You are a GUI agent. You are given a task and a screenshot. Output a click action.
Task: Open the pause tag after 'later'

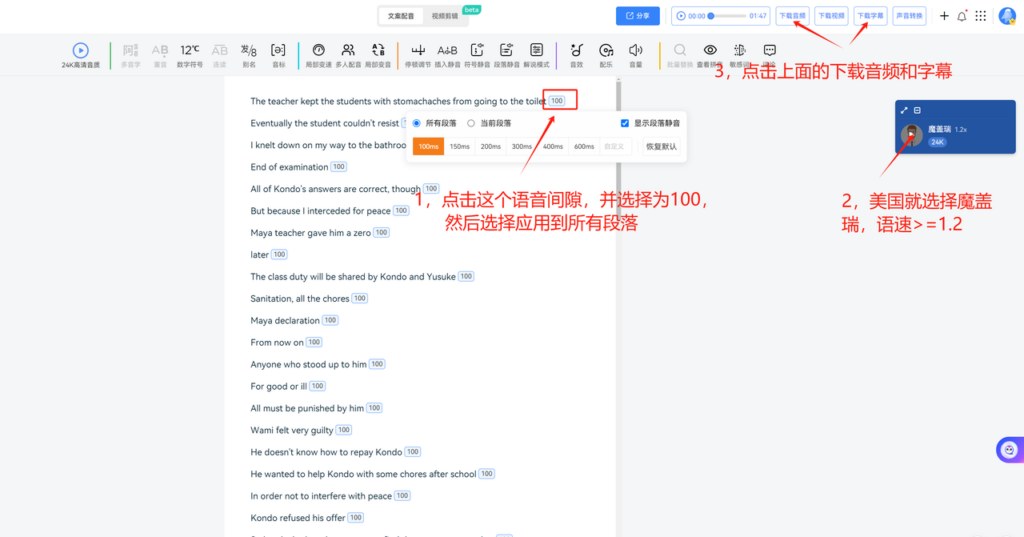point(280,254)
